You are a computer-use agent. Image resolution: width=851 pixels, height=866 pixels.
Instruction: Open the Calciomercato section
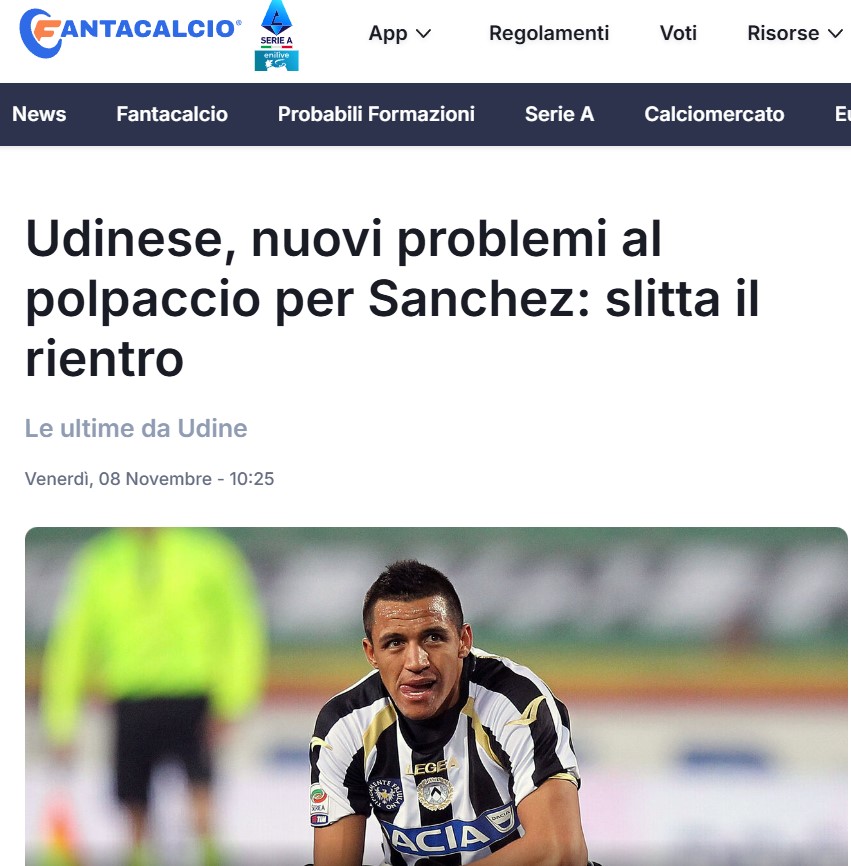coord(714,114)
